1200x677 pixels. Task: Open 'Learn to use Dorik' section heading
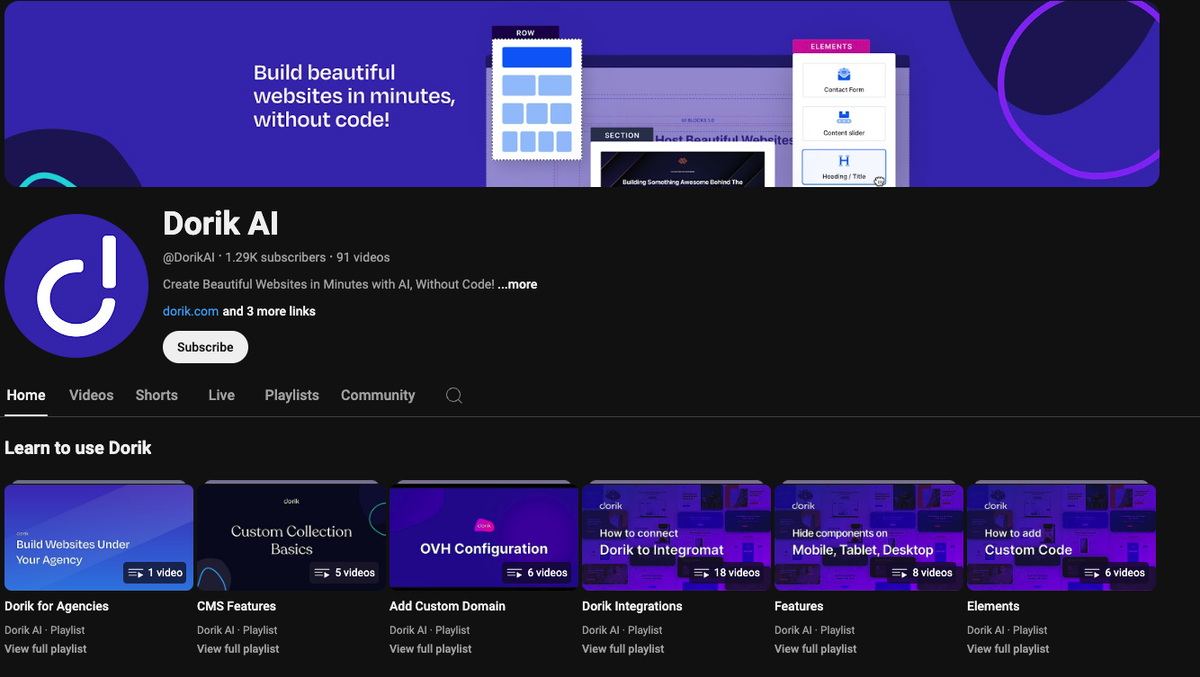coord(78,448)
